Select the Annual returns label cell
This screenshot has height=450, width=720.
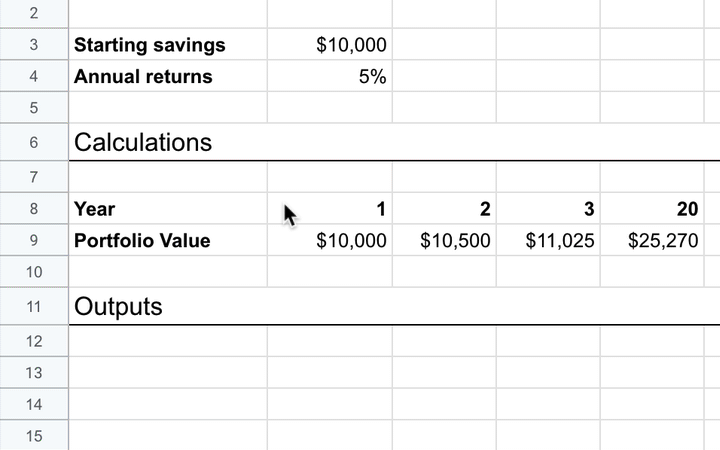[x=168, y=76]
